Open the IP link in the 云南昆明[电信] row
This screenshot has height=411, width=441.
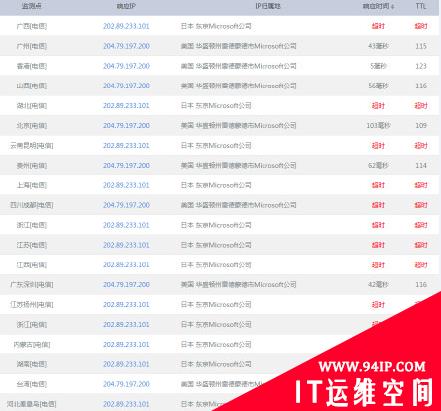pos(126,146)
